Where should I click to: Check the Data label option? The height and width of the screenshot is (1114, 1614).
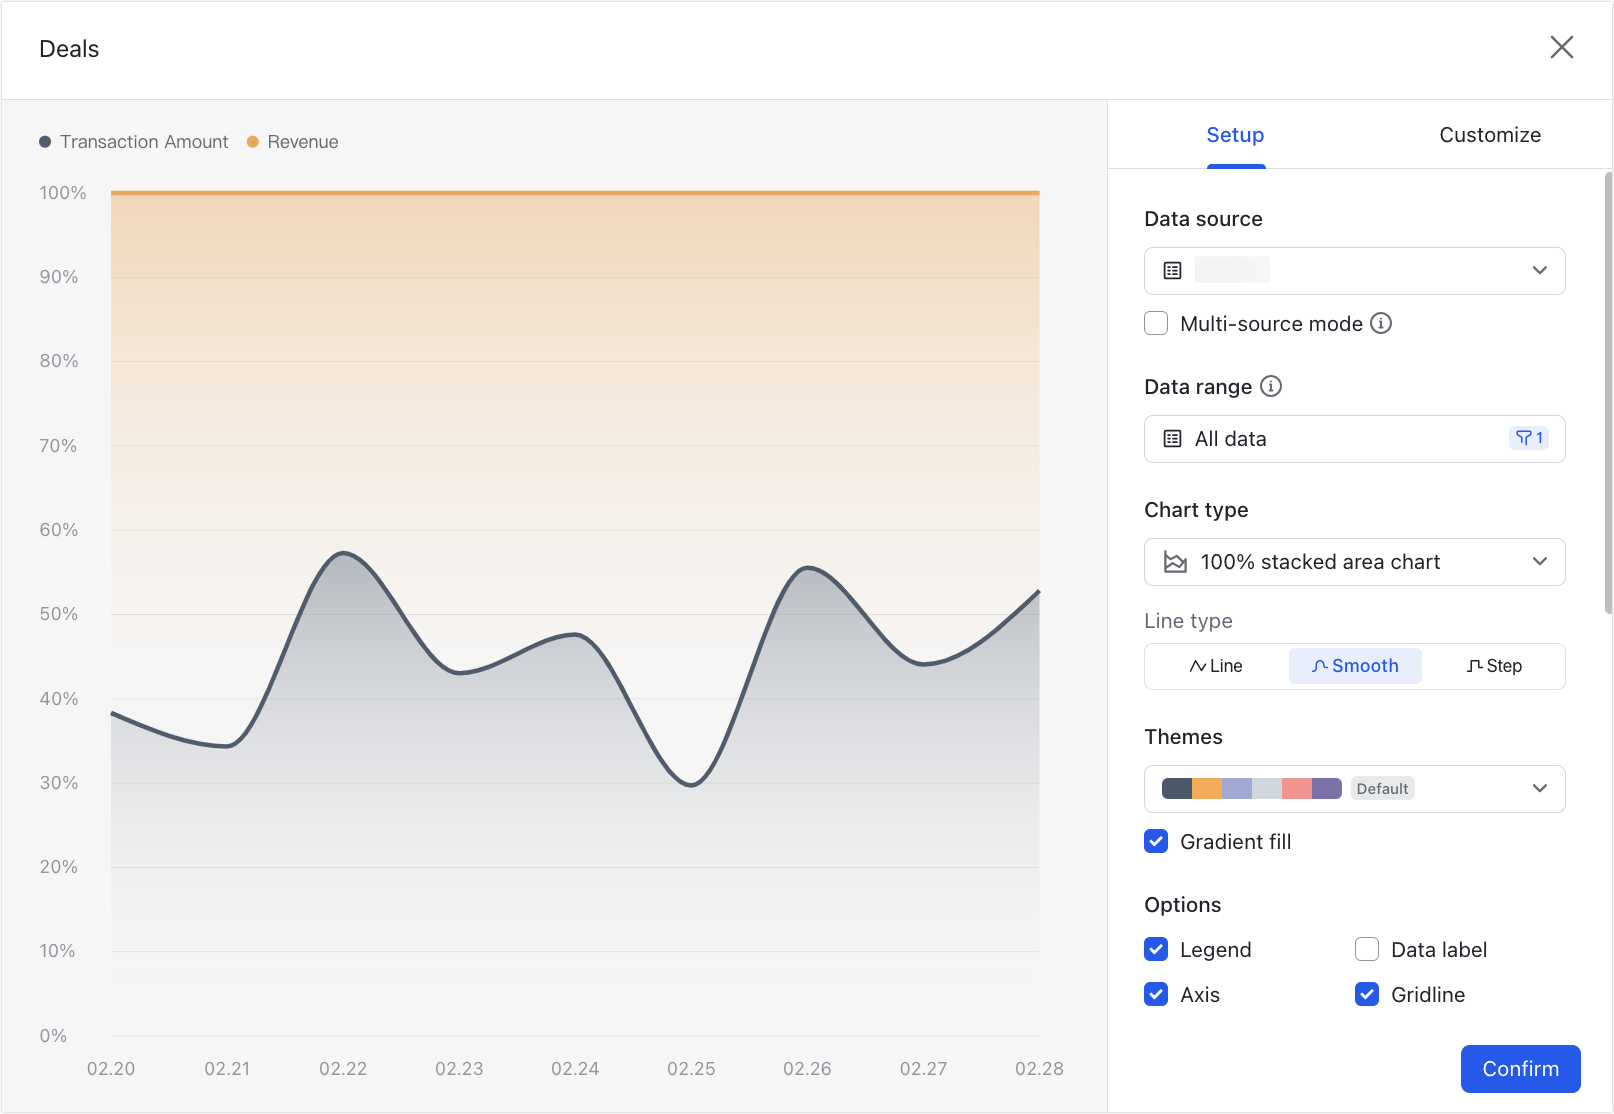1367,949
